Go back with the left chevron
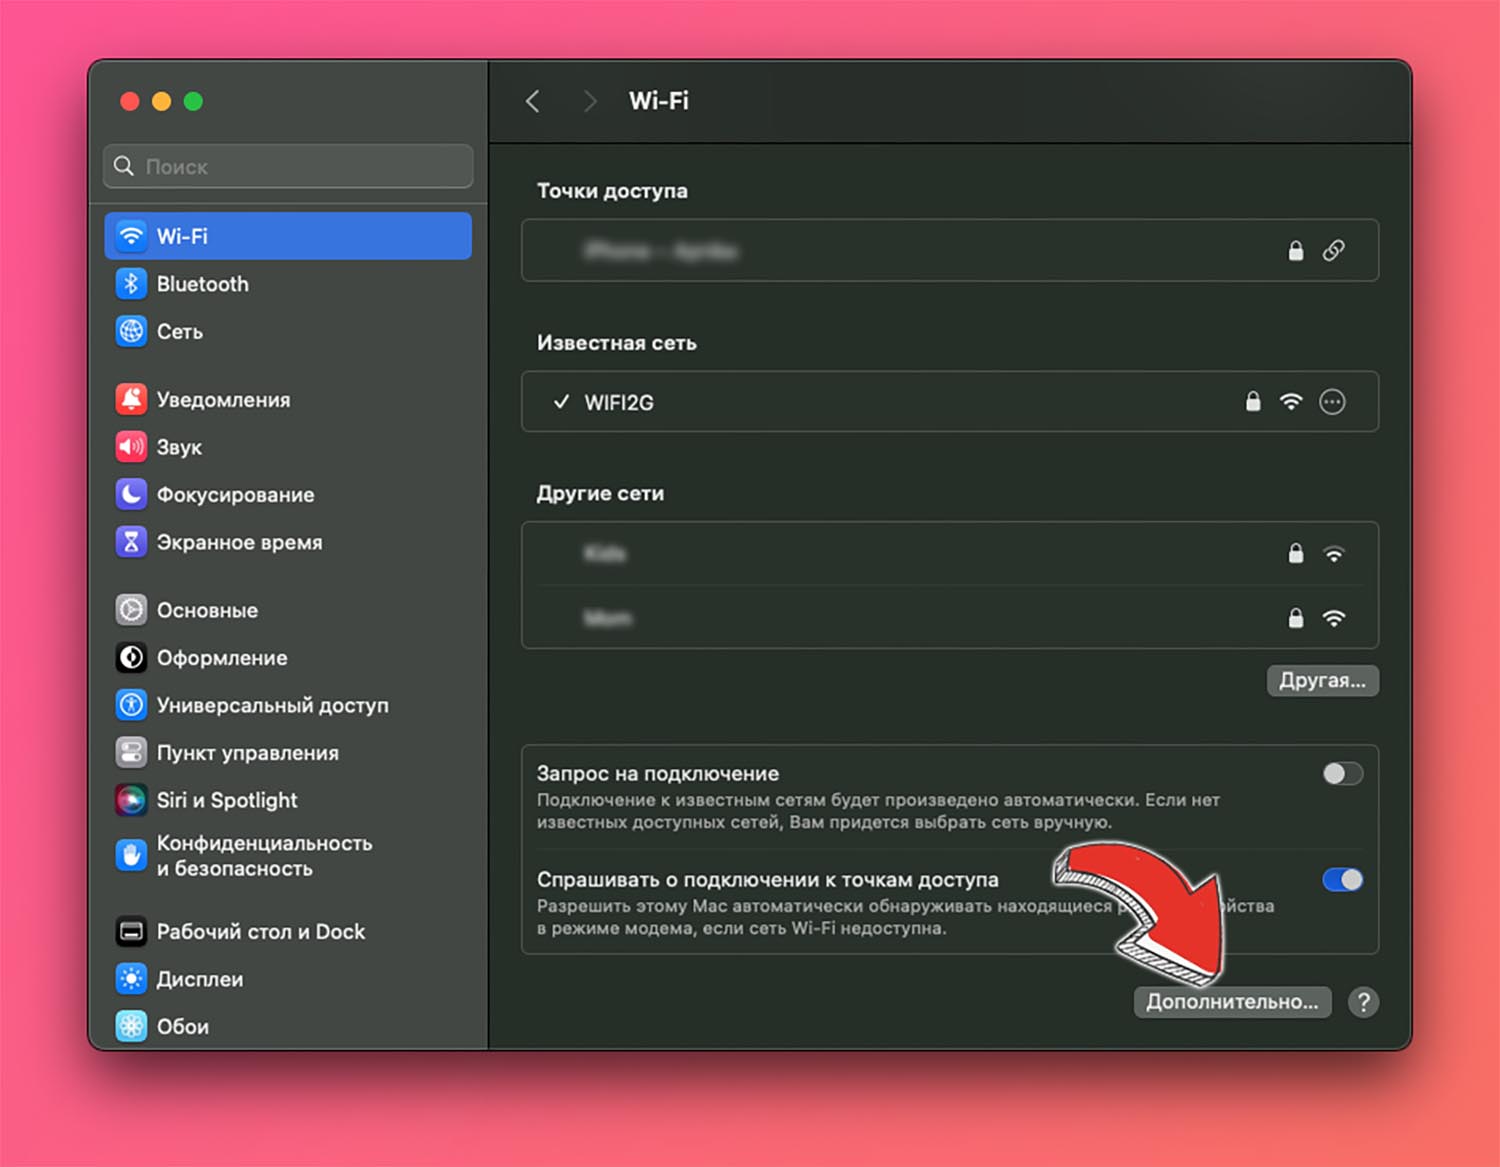Screen dimensions: 1500x1167 533,101
